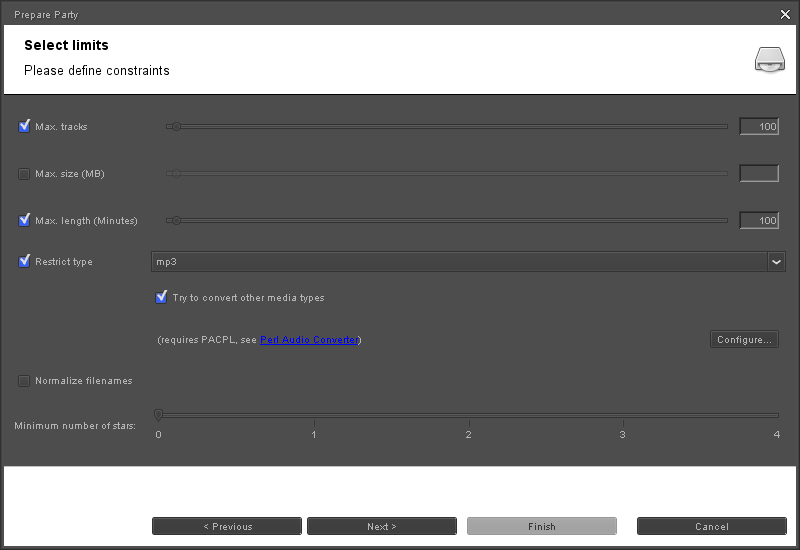Click the Max. tracks slider handle
This screenshot has height=550, width=800.
click(x=177, y=127)
